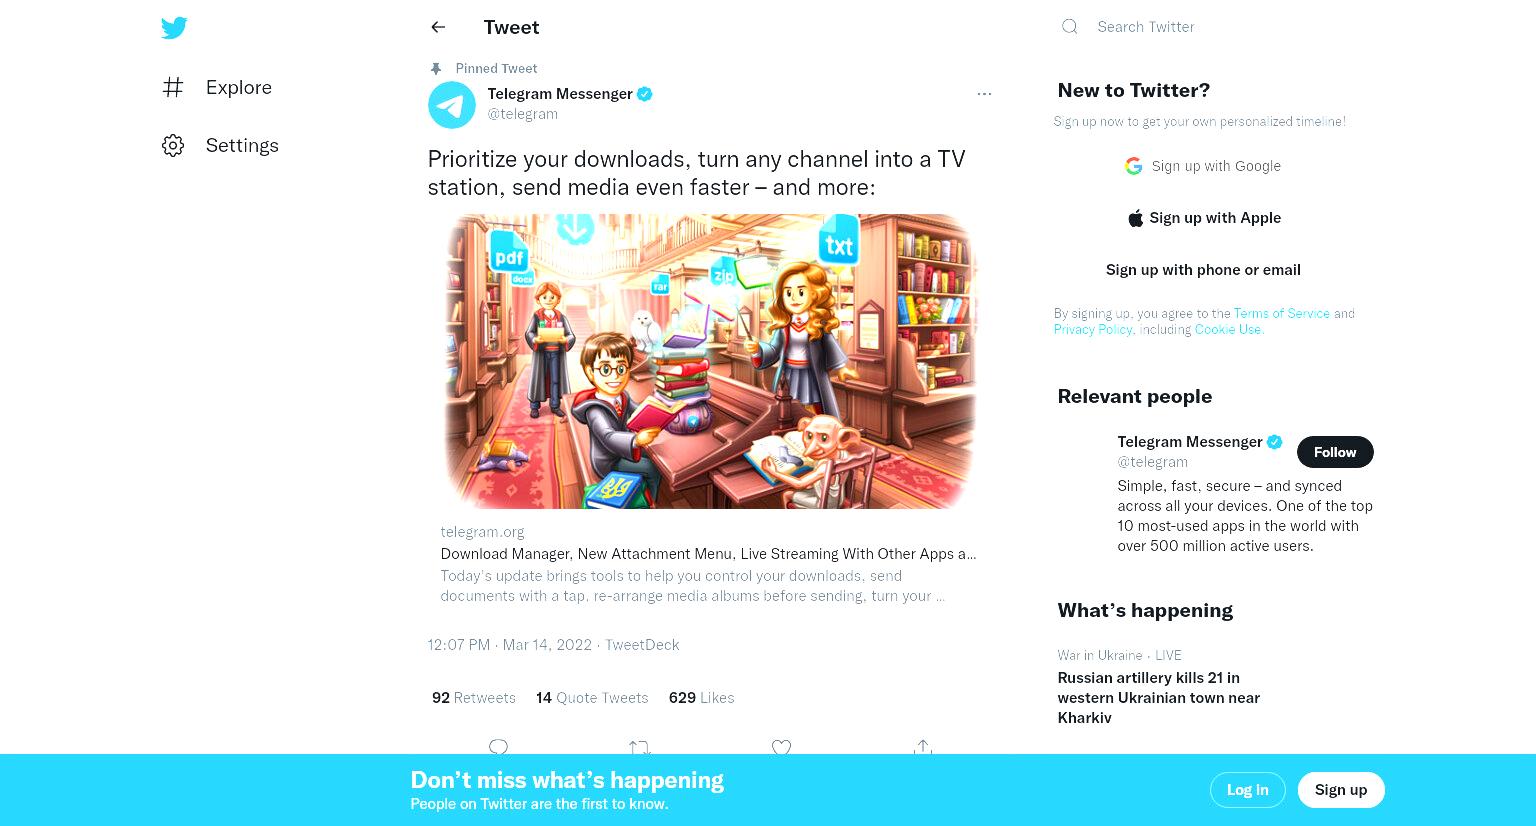View the 92 Retweets list
The width and height of the screenshot is (1536, 826).
[474, 698]
